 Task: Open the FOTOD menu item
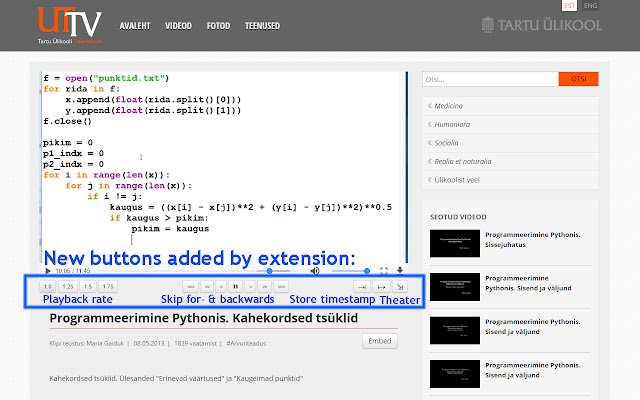click(218, 26)
